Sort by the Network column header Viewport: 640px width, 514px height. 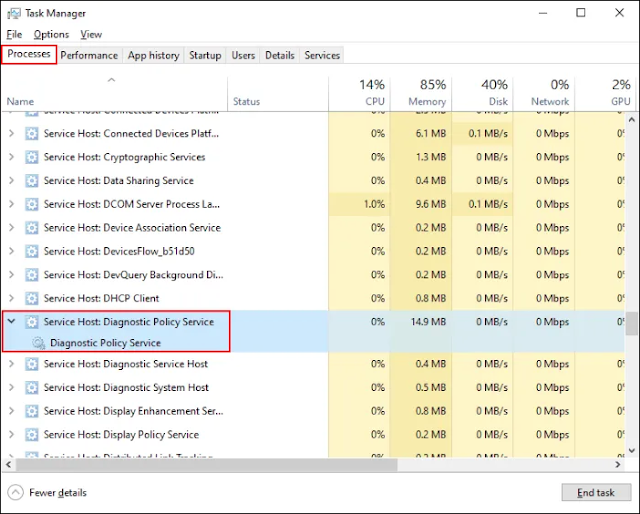544,94
